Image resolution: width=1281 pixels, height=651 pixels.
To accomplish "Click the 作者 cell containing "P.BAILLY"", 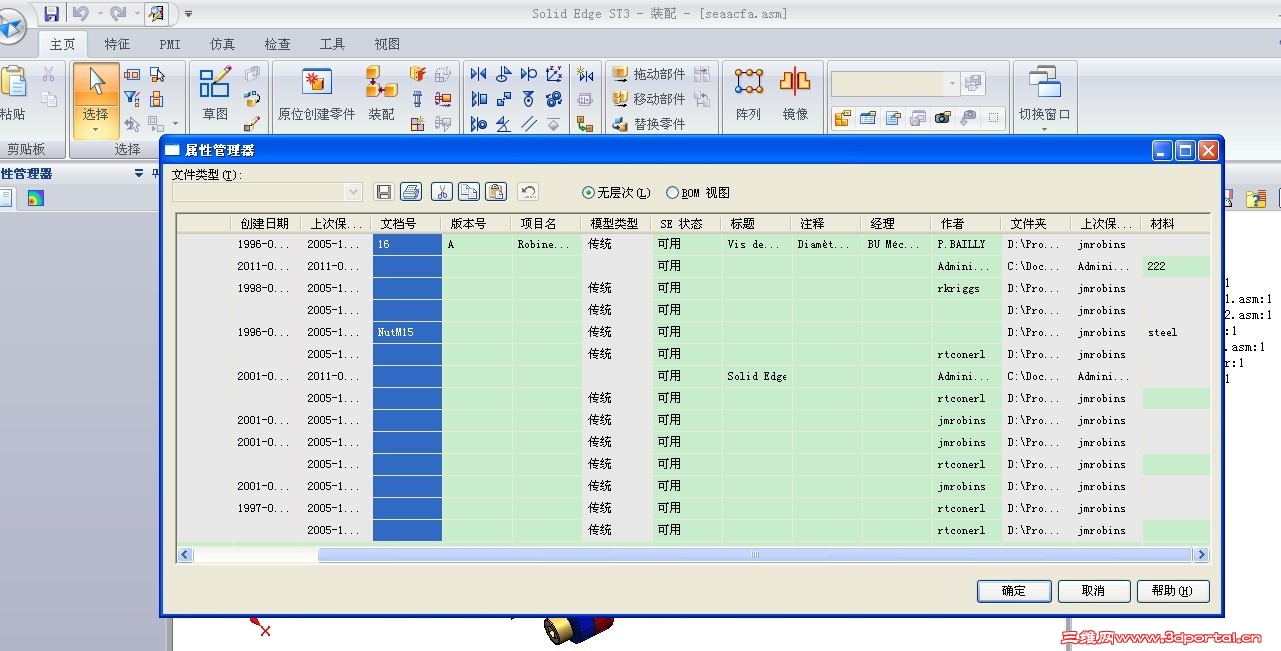I will click(x=967, y=244).
